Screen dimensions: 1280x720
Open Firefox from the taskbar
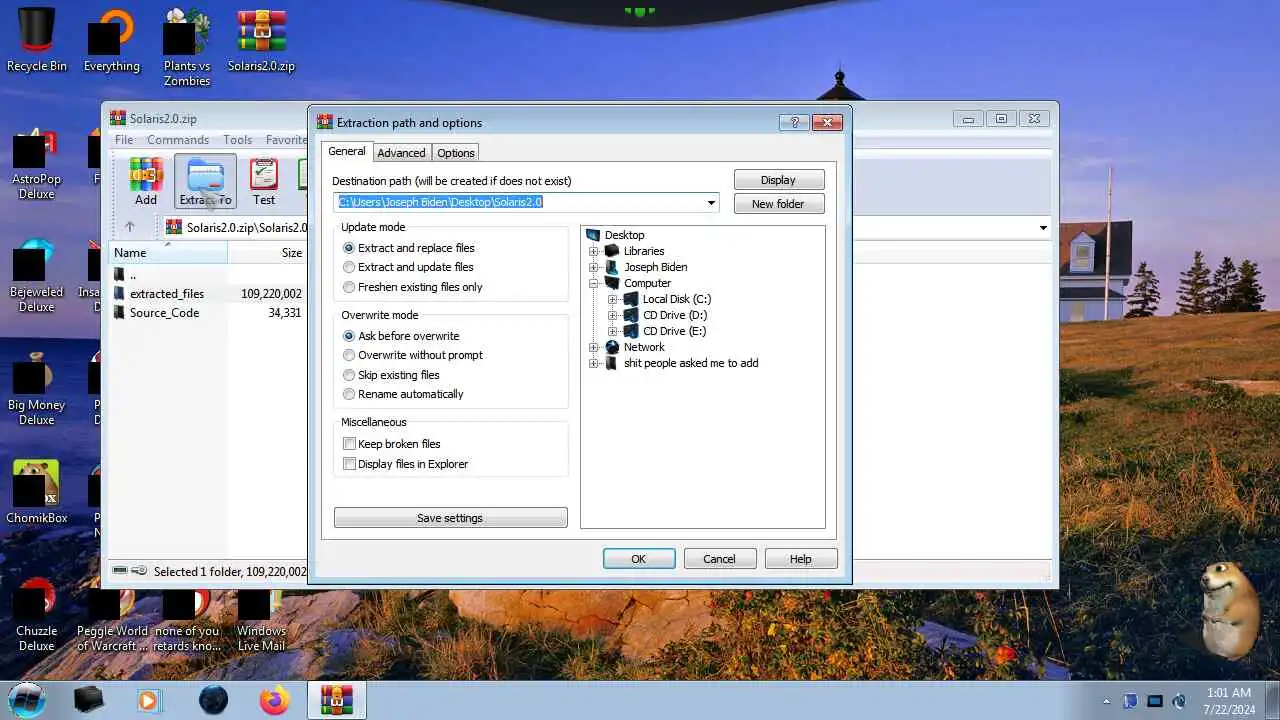pos(274,700)
